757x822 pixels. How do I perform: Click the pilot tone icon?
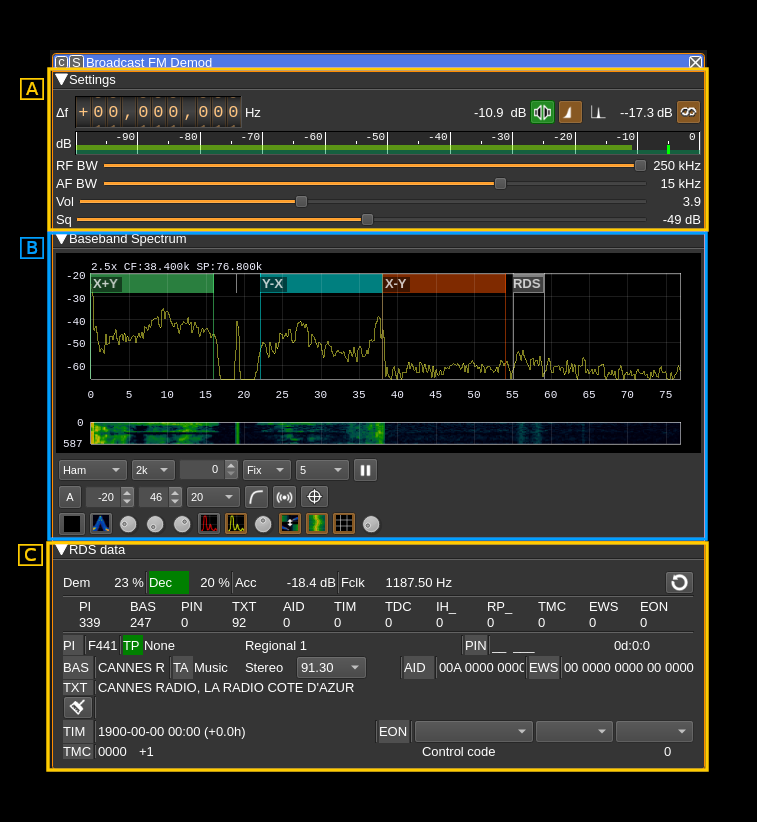tap(598, 112)
